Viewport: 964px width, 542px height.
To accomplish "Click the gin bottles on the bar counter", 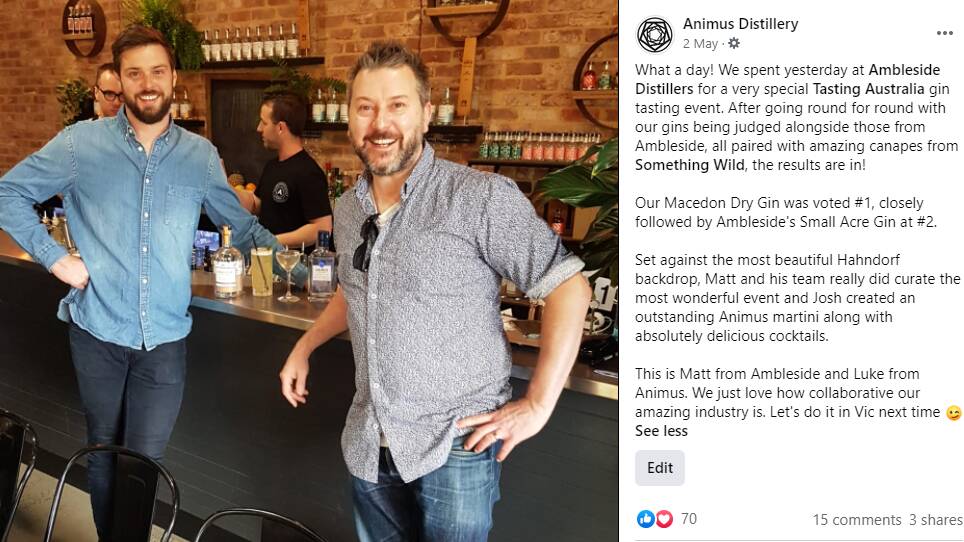I will pos(275,265).
